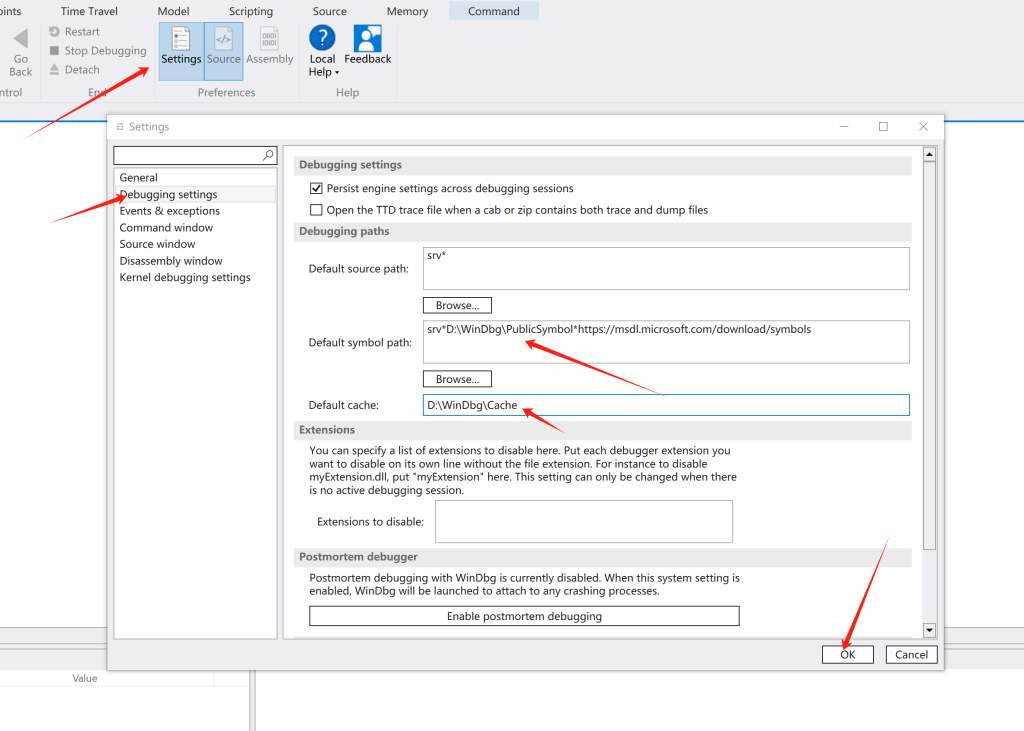The image size is (1024, 731).
Task: Enable Open the TTD trace file checkbox
Action: [x=317, y=210]
